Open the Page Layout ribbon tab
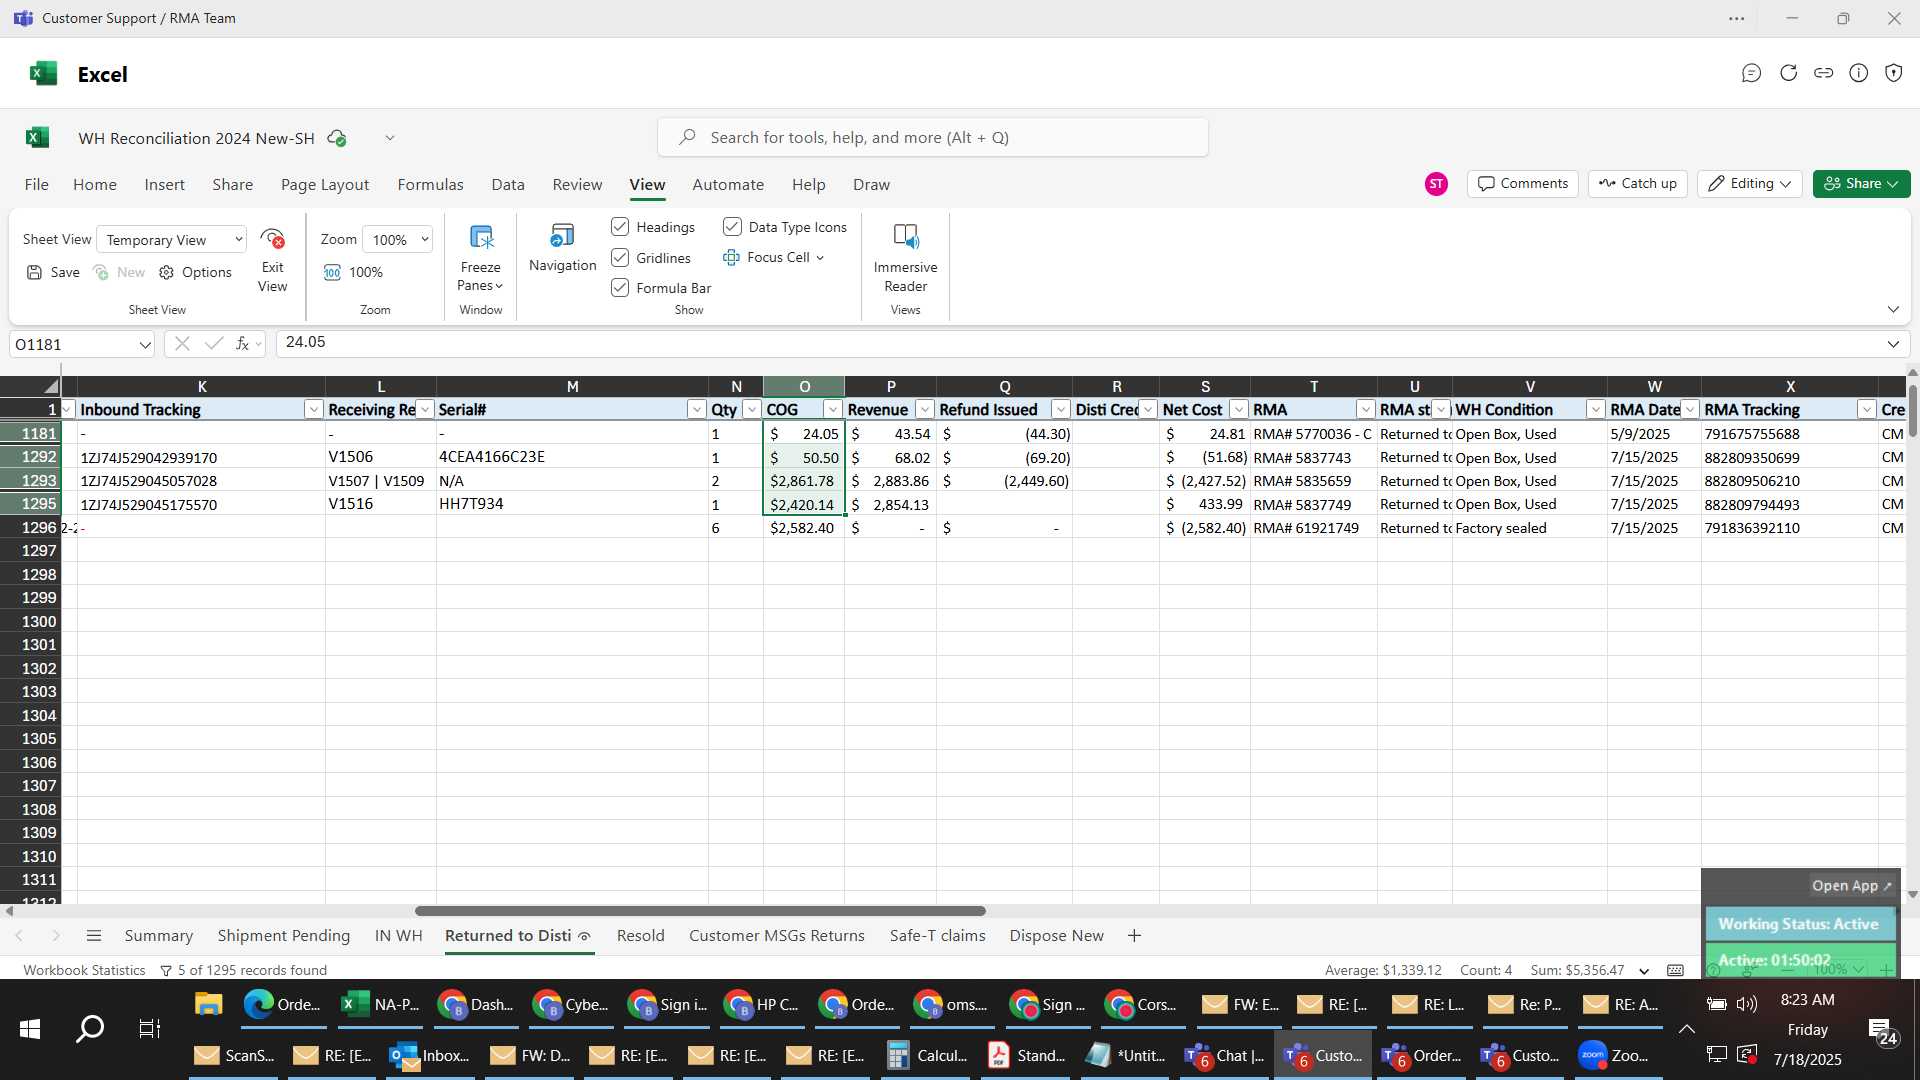 [325, 185]
